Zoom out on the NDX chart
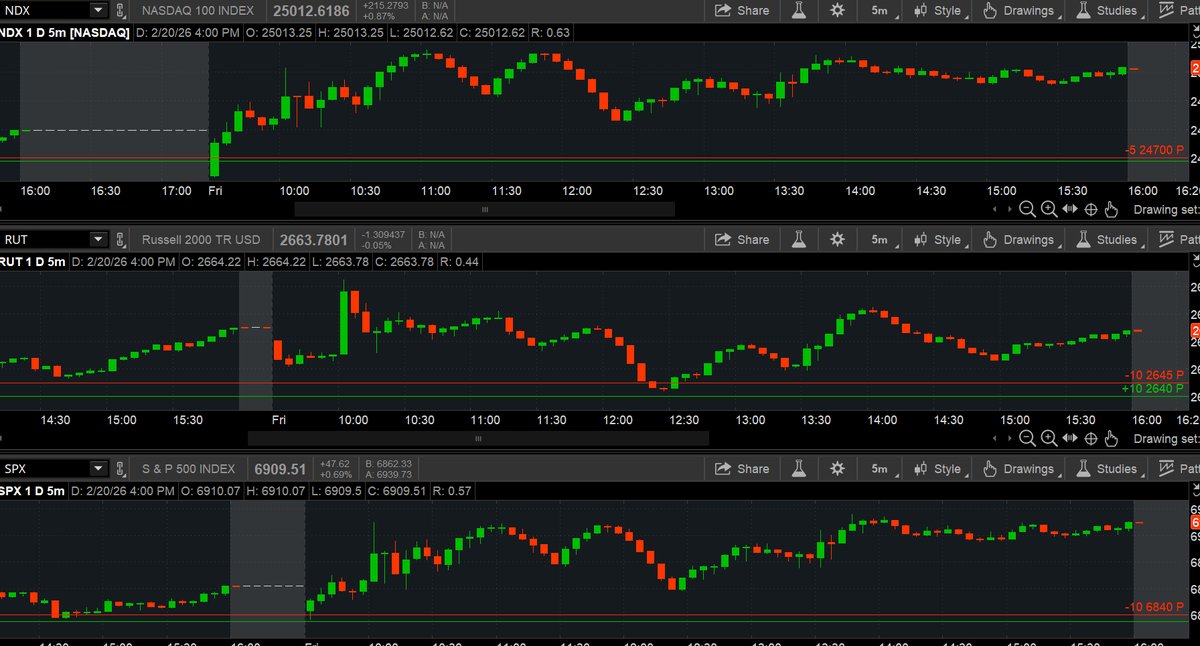The height and width of the screenshot is (646, 1200). pyautogui.click(x=1028, y=209)
